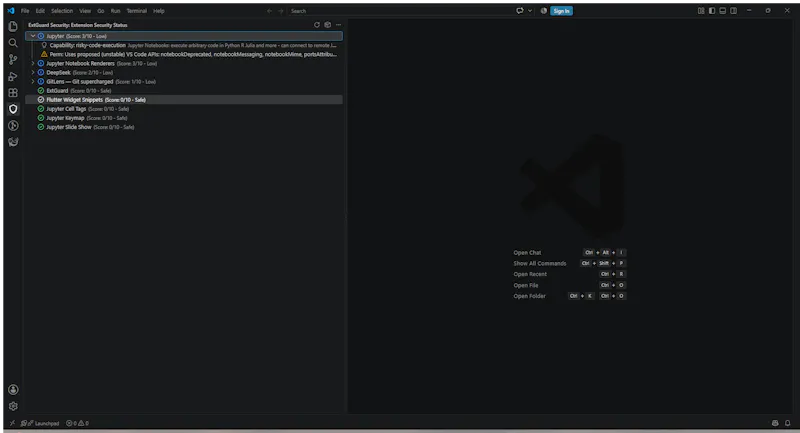Open the panel's more actions ellipsis
This screenshot has width=800, height=433.
click(338, 24)
